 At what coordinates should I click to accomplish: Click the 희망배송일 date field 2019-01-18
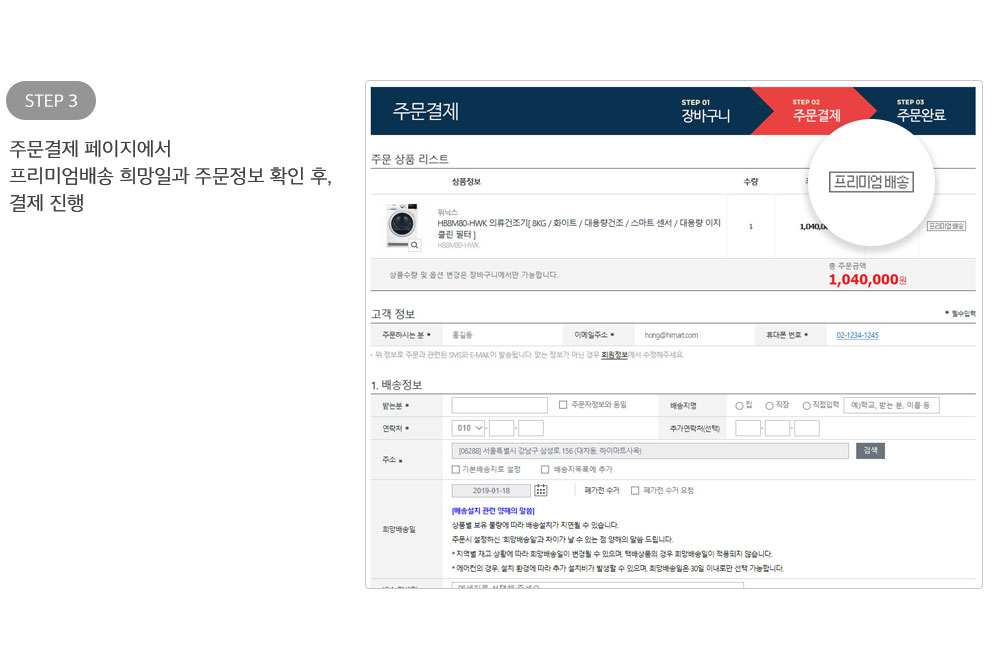(x=491, y=491)
